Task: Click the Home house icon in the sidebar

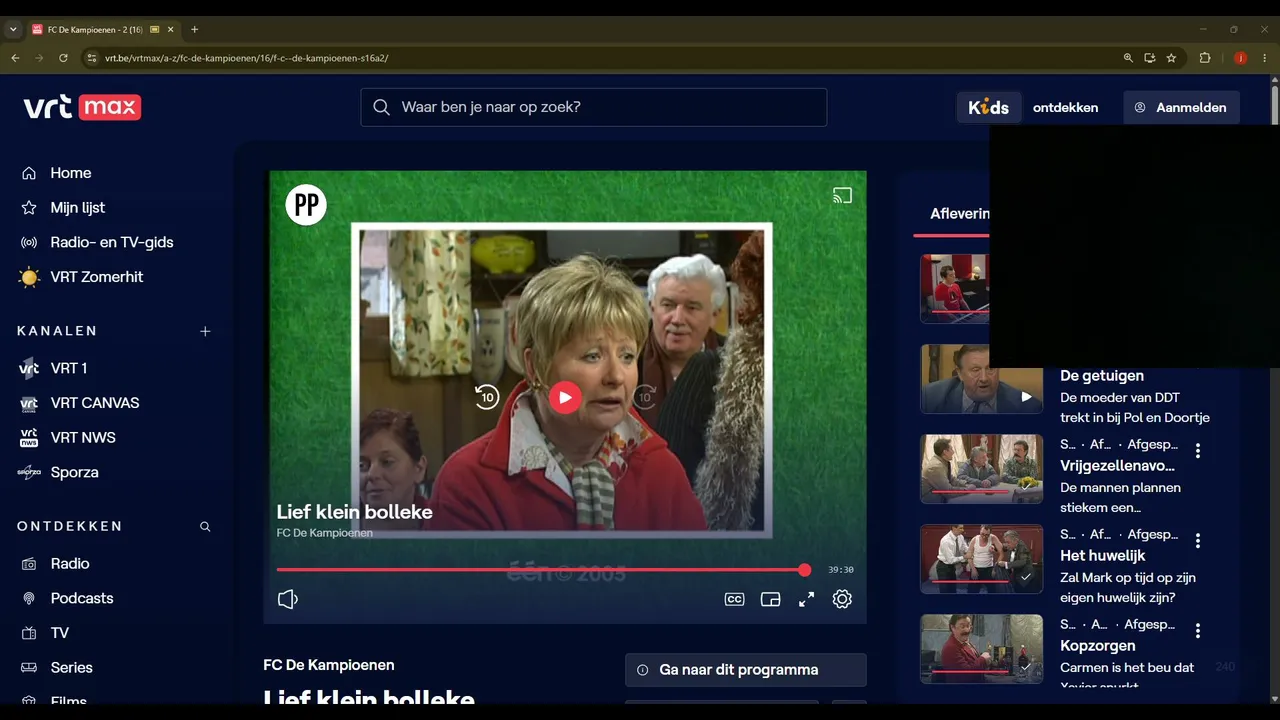Action: (29, 173)
